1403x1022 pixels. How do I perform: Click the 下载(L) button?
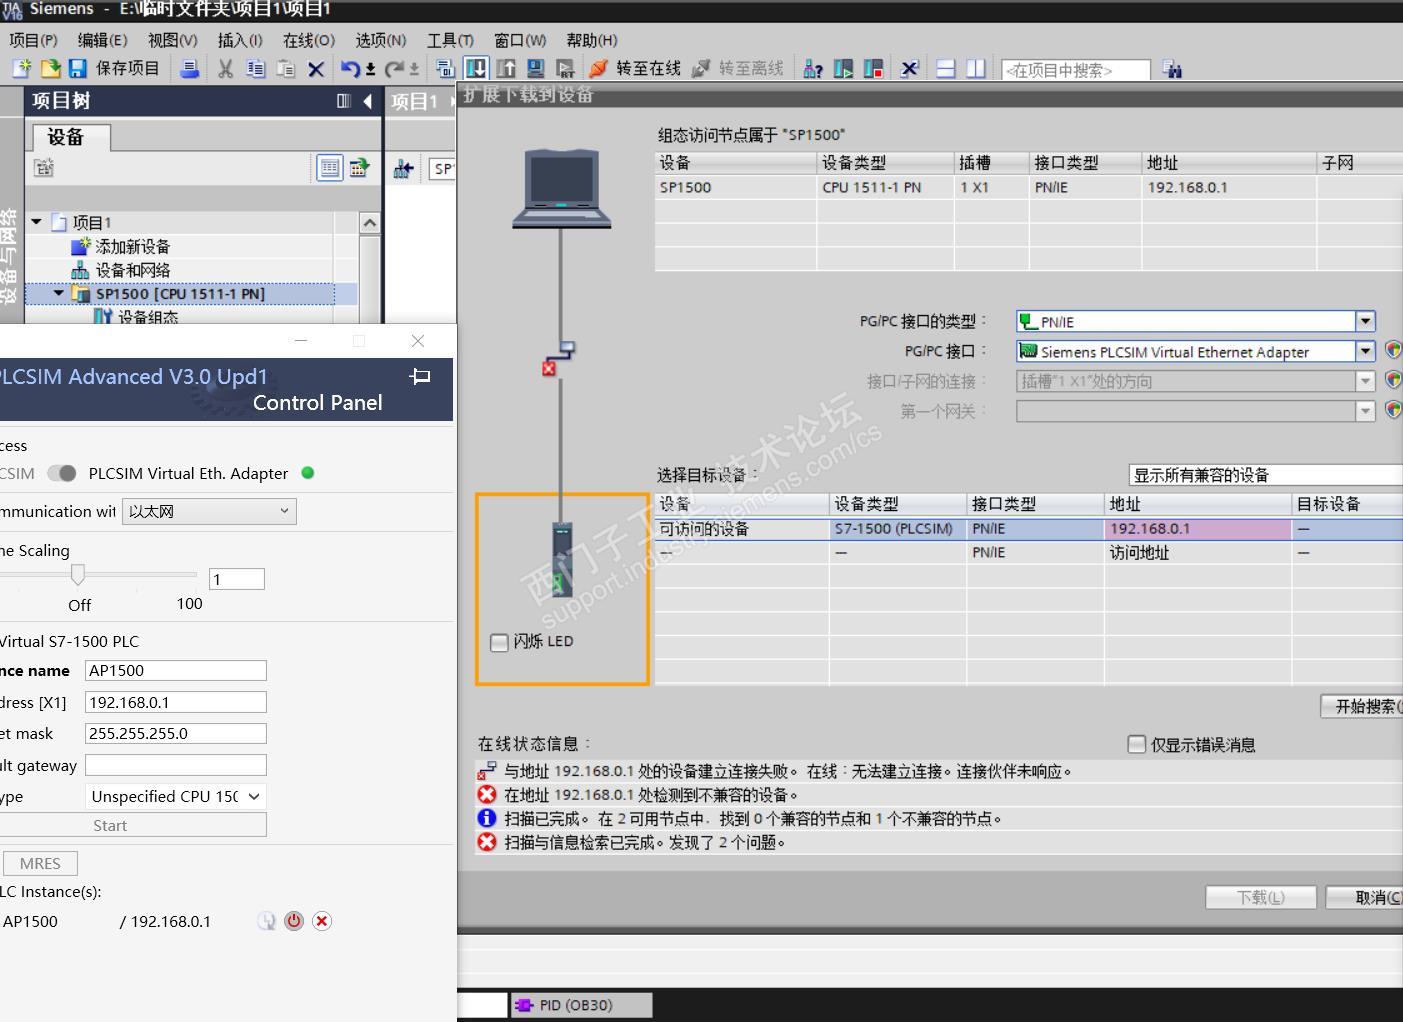1261,897
